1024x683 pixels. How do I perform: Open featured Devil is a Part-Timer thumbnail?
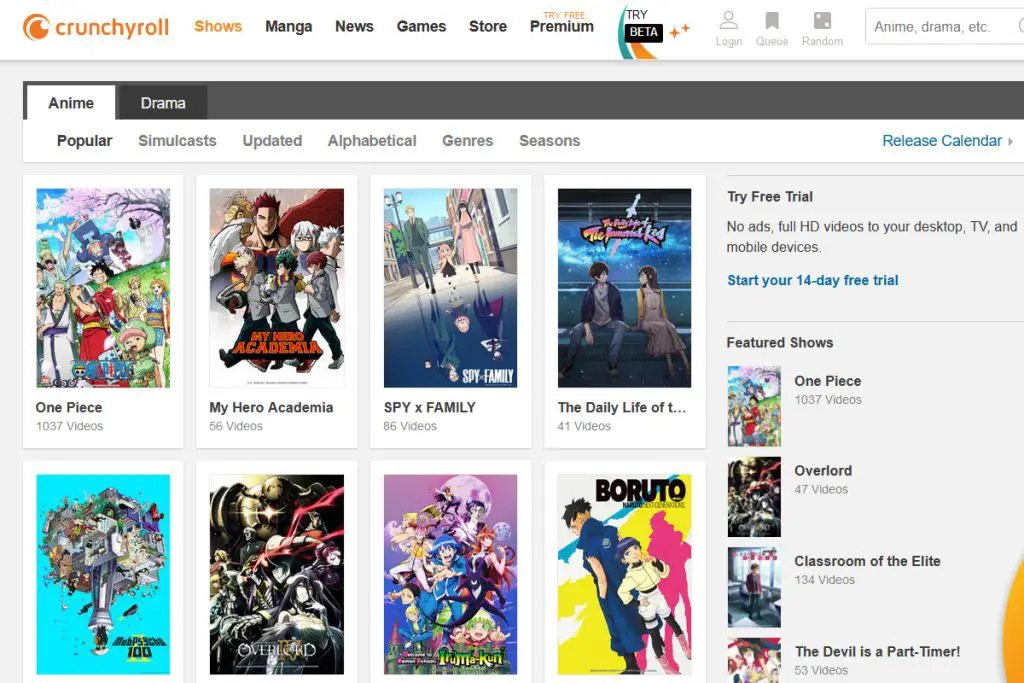point(754,660)
